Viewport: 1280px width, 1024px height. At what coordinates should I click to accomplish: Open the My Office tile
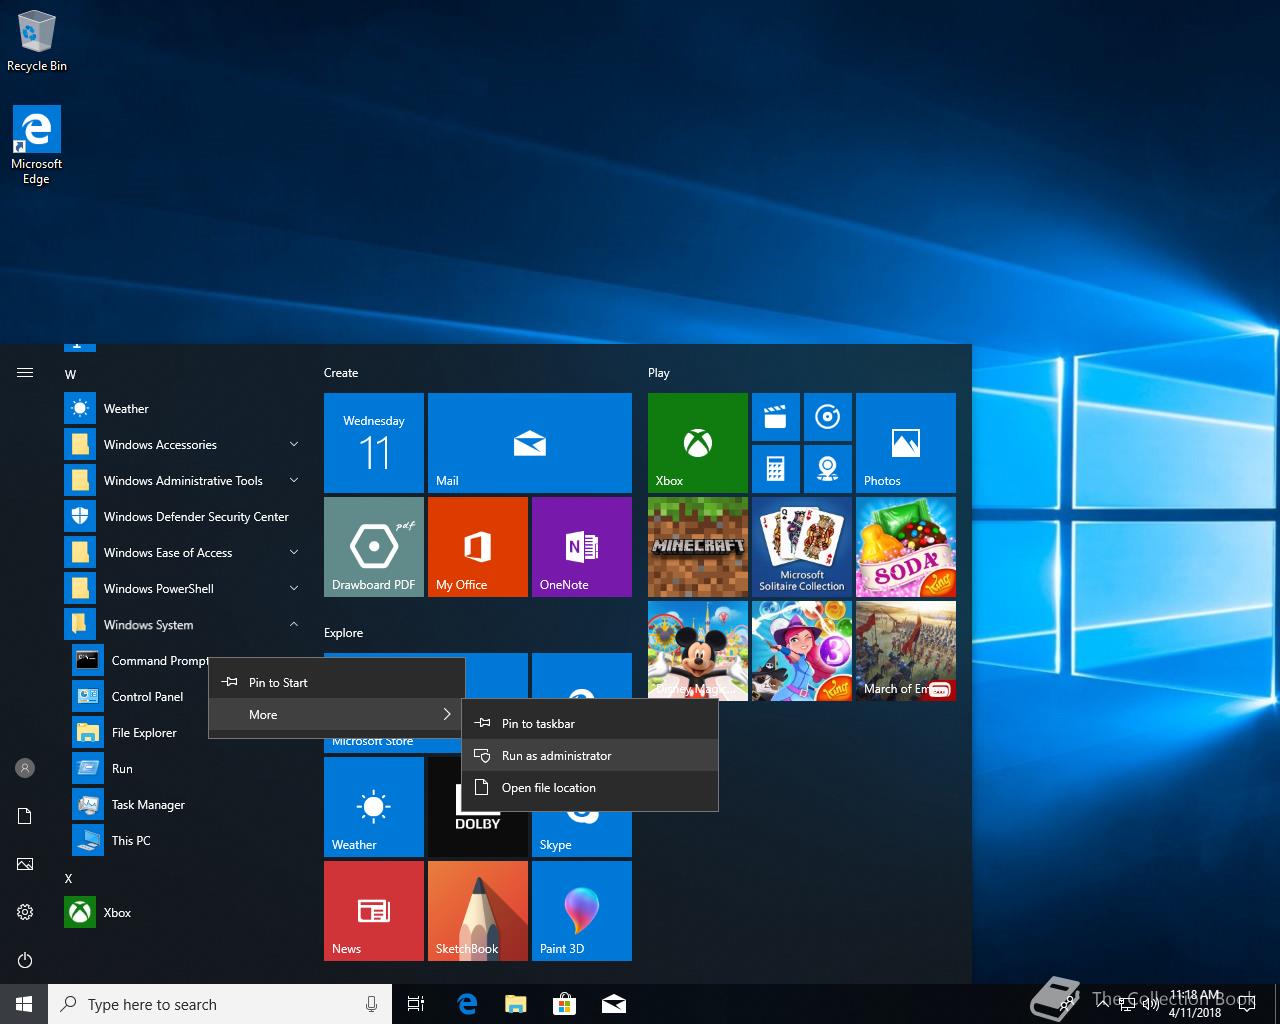coord(478,547)
